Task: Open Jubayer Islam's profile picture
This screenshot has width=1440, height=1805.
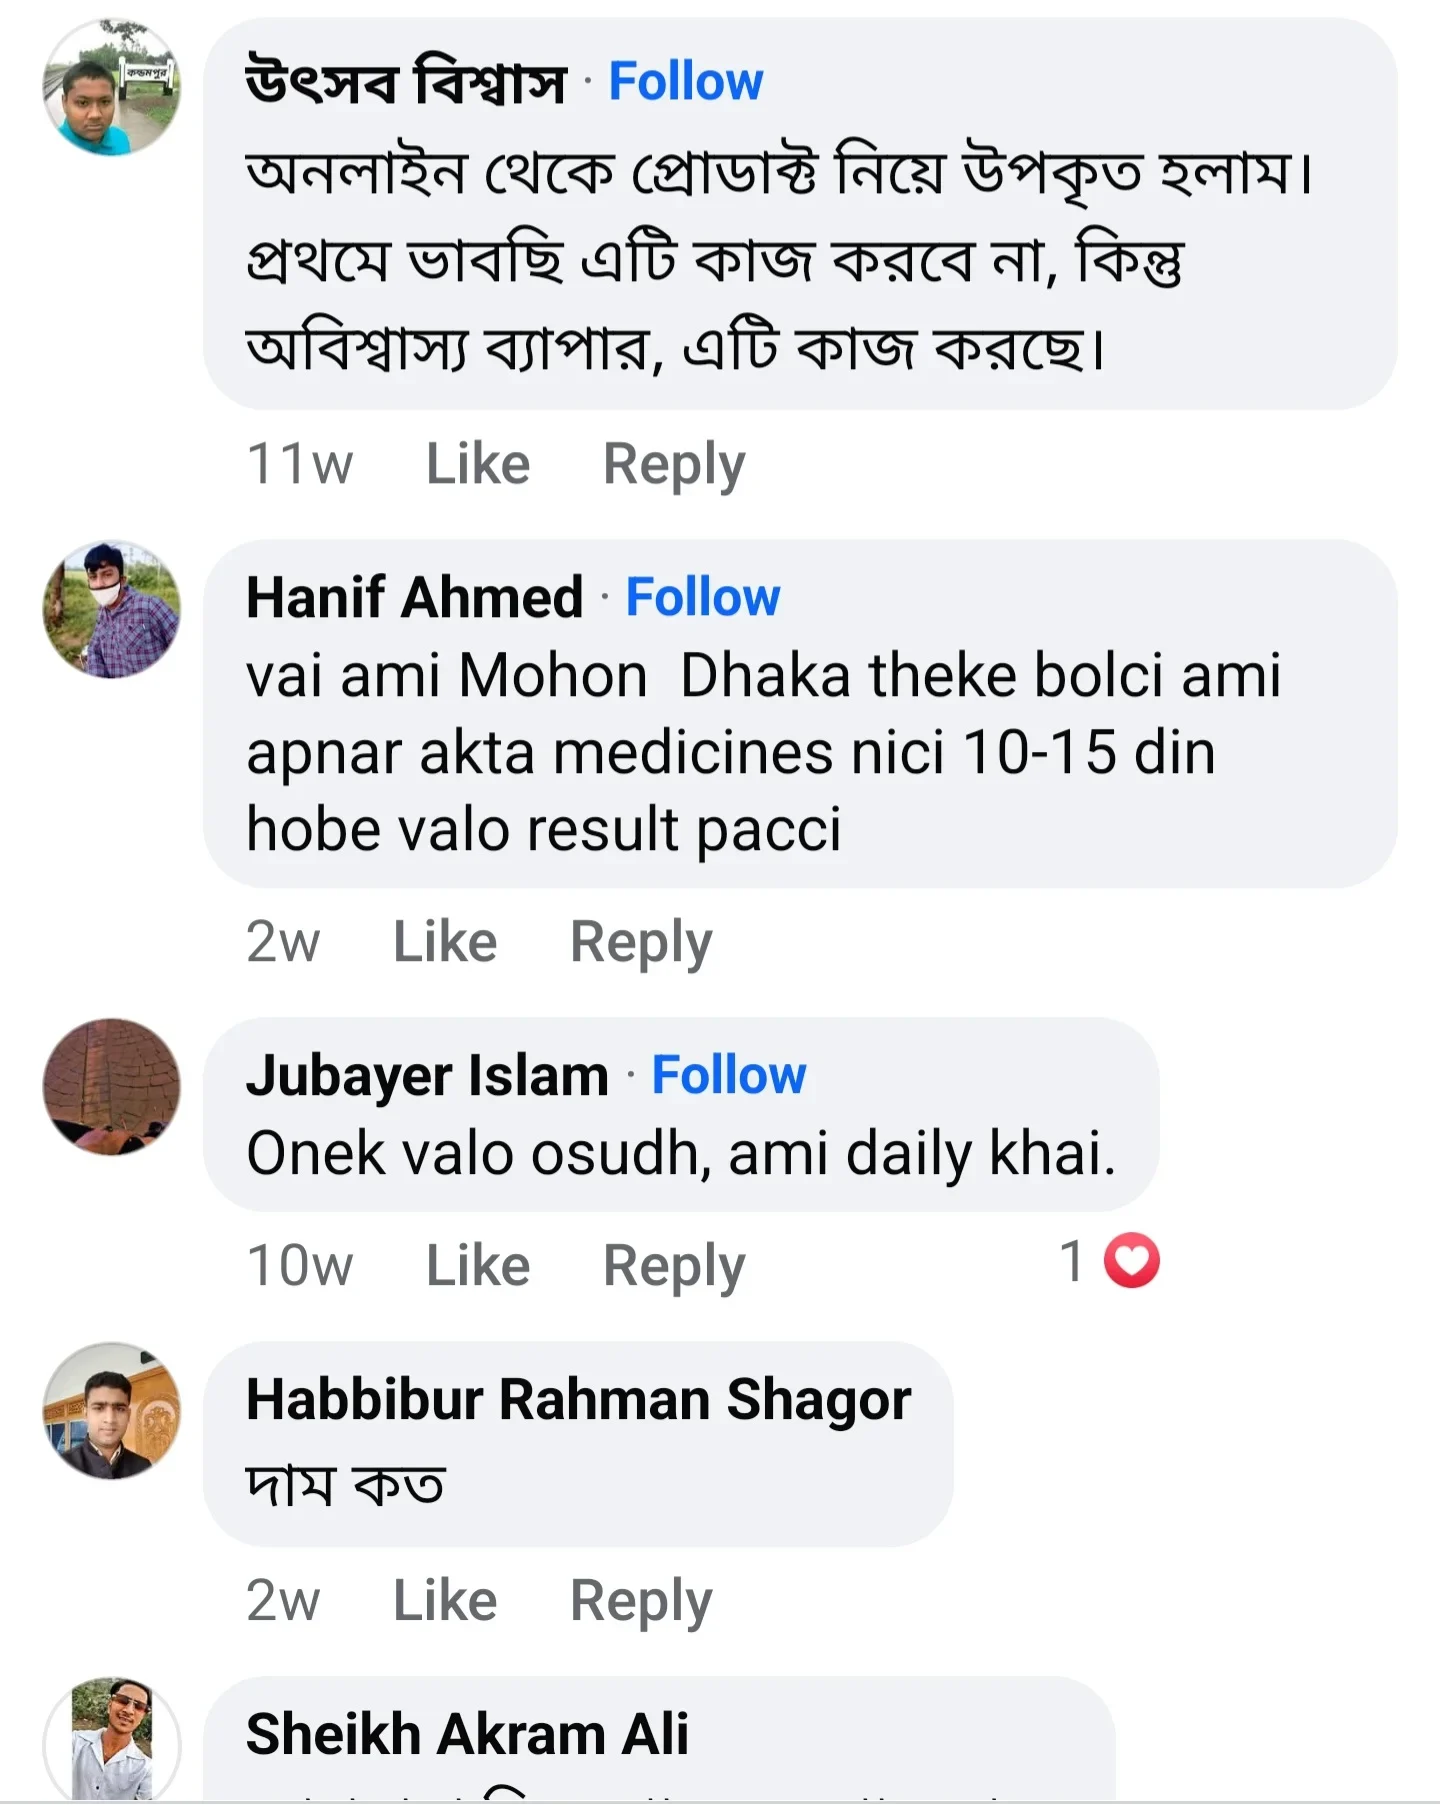Action: click(x=110, y=1090)
